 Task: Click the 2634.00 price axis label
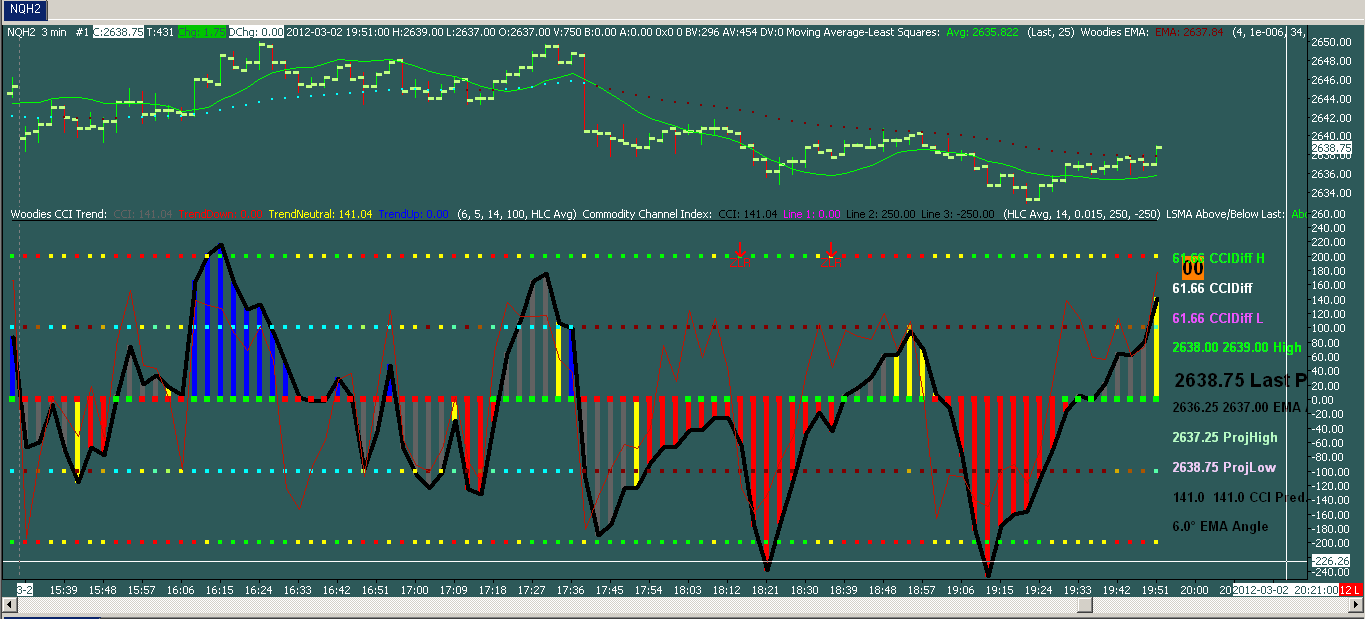1331,193
